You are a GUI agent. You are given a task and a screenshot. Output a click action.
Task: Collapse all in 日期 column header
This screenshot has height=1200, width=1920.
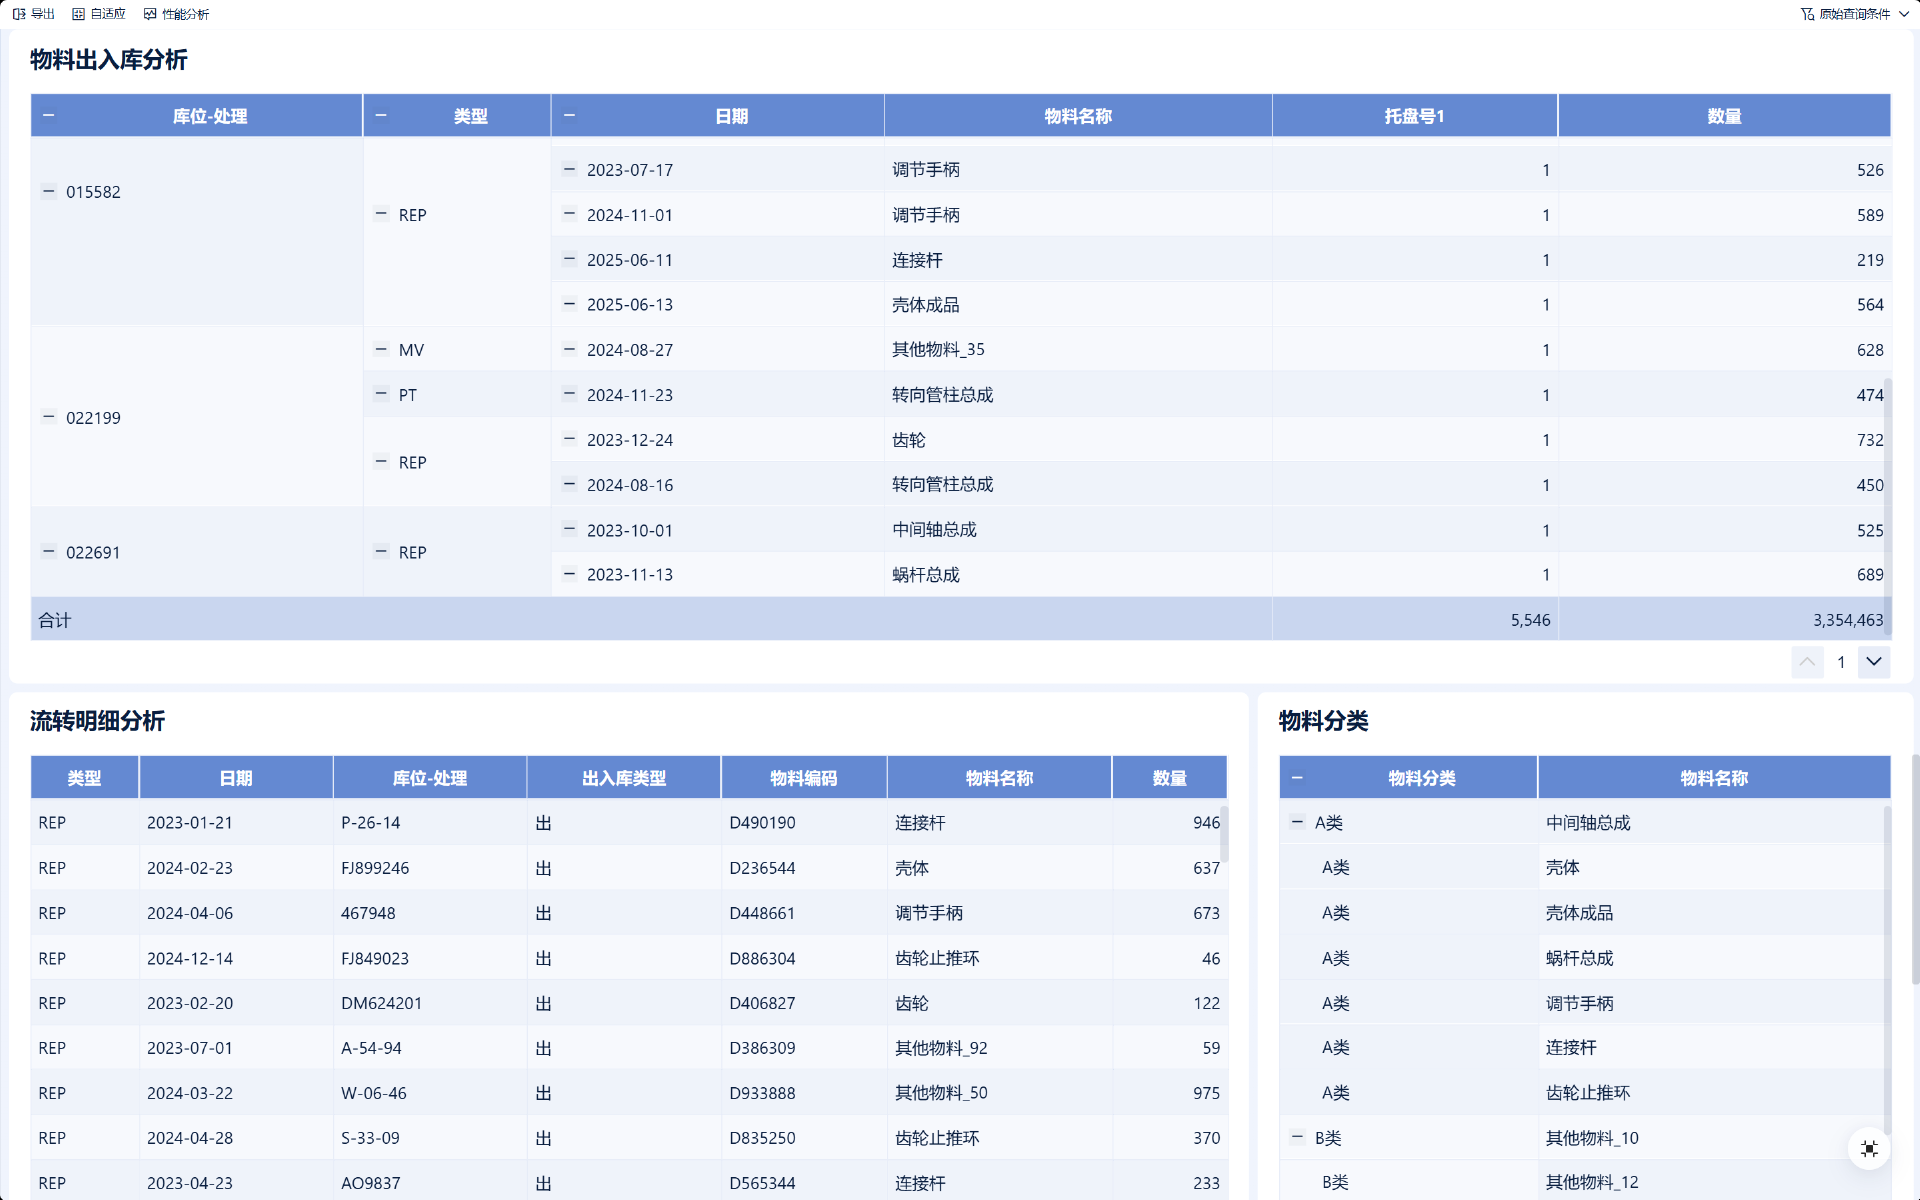[569, 116]
